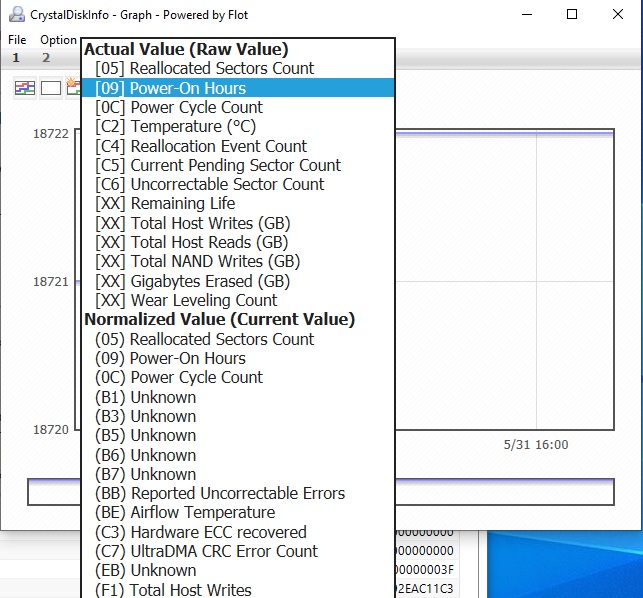
Task: Choose [XX] Total Host Reads (GB)
Action: tap(238, 242)
